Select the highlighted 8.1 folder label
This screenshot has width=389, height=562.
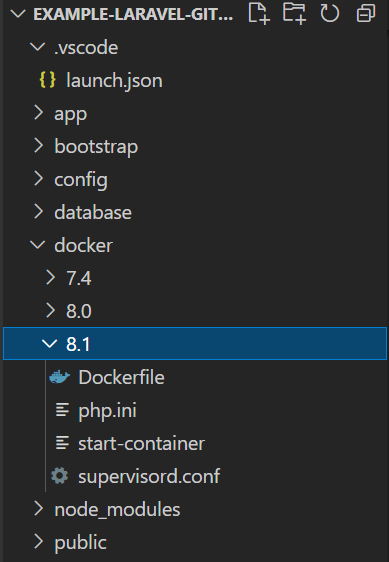click(x=78, y=344)
